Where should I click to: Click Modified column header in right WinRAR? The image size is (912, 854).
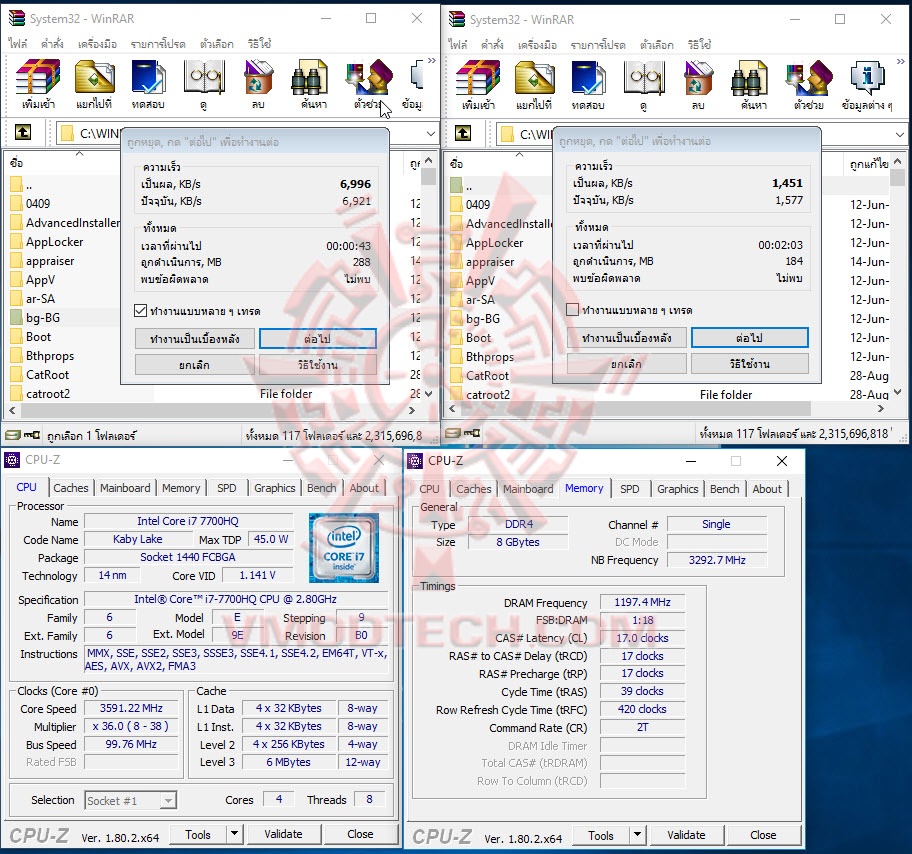(x=867, y=163)
